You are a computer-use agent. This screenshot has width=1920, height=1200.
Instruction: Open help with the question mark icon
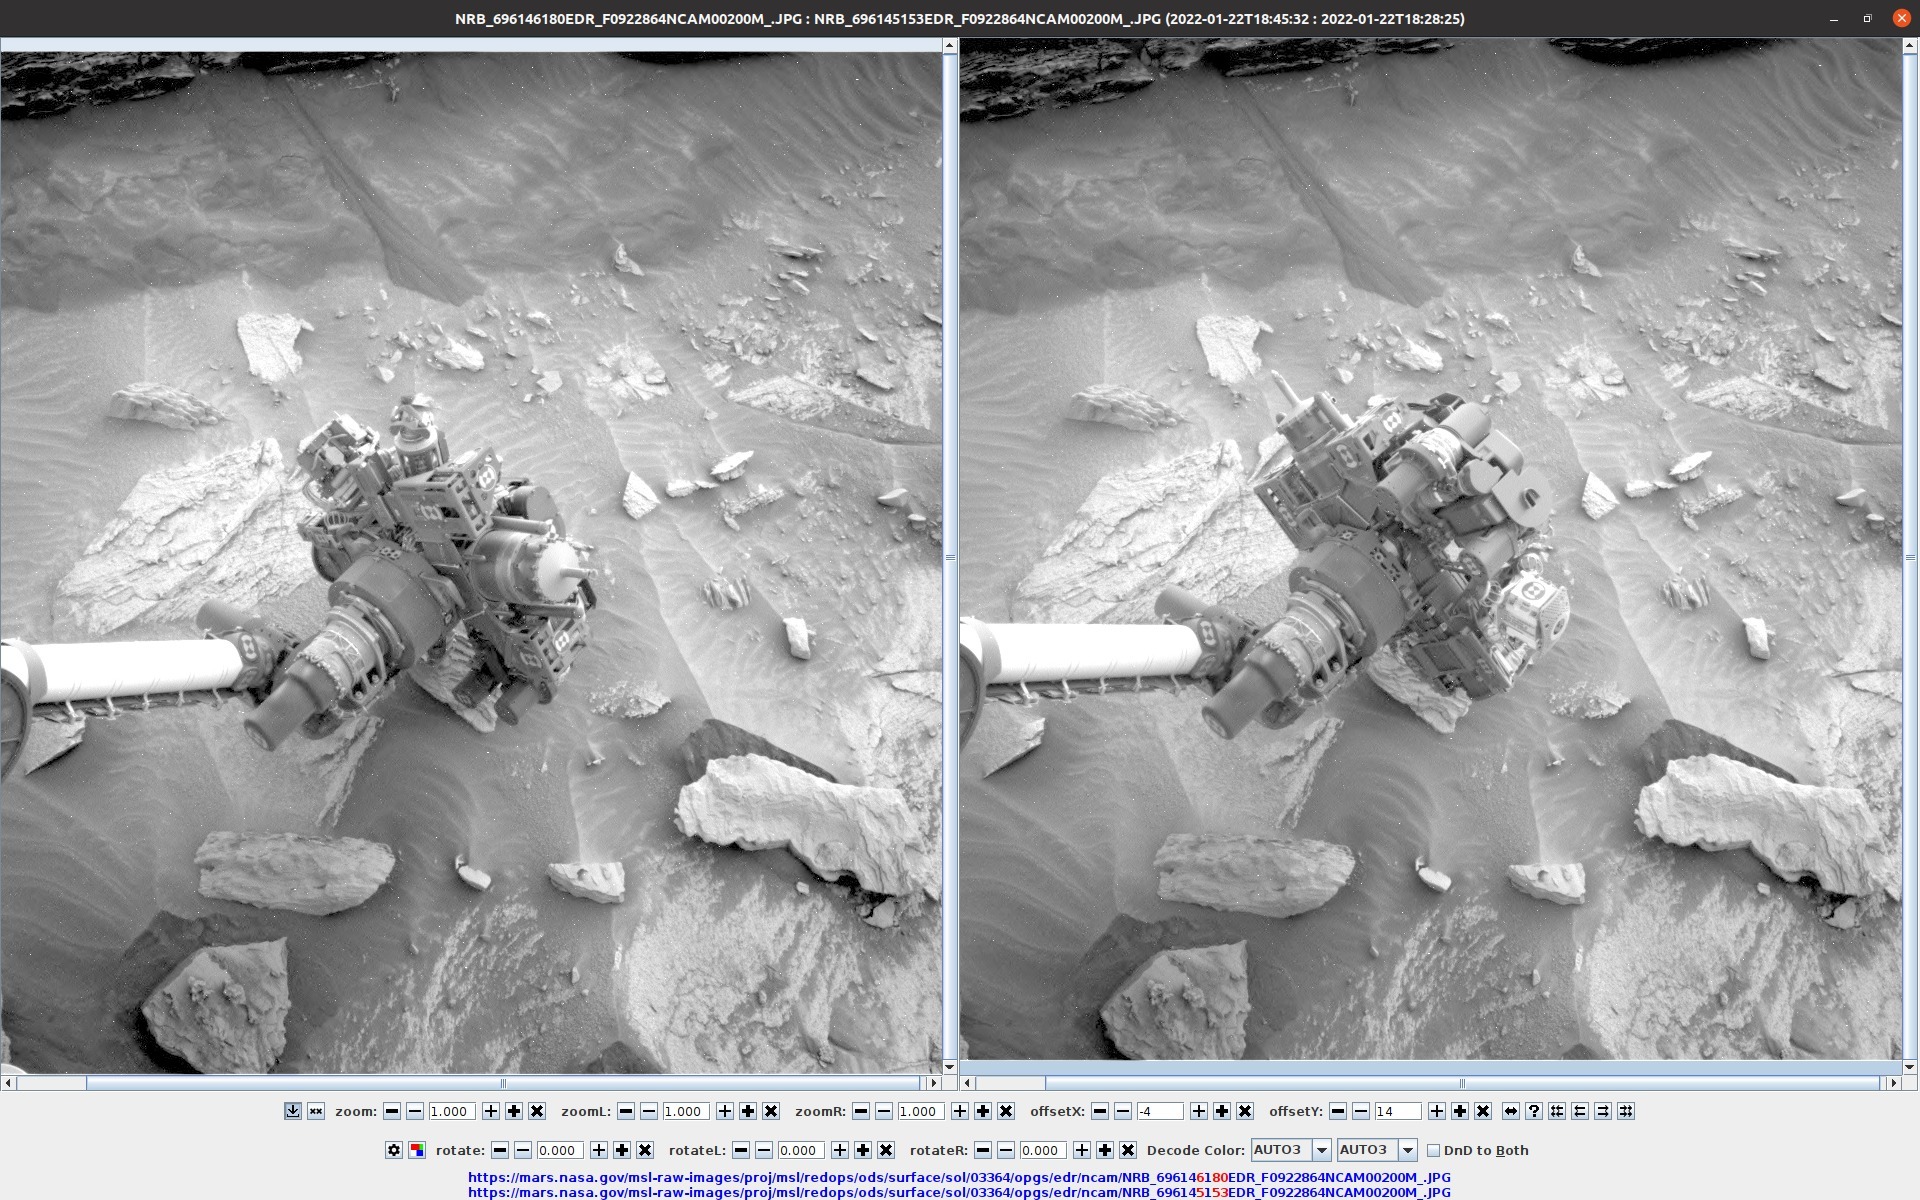(x=1534, y=1111)
